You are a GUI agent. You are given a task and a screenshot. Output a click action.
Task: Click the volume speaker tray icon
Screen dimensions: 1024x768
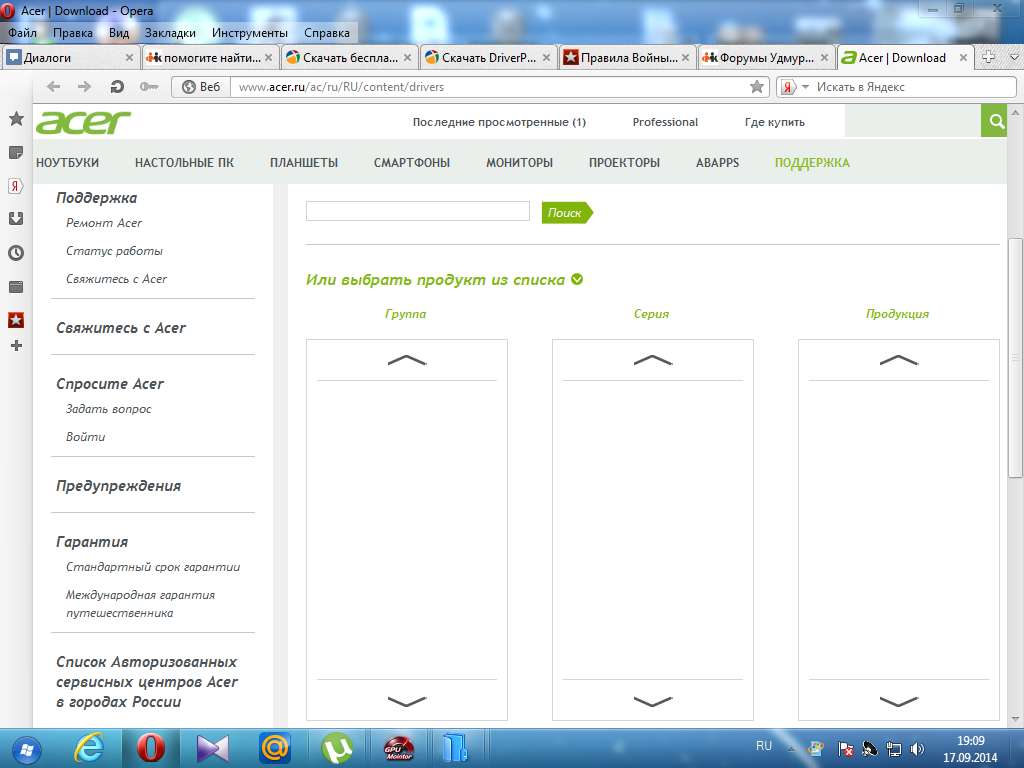(917, 749)
